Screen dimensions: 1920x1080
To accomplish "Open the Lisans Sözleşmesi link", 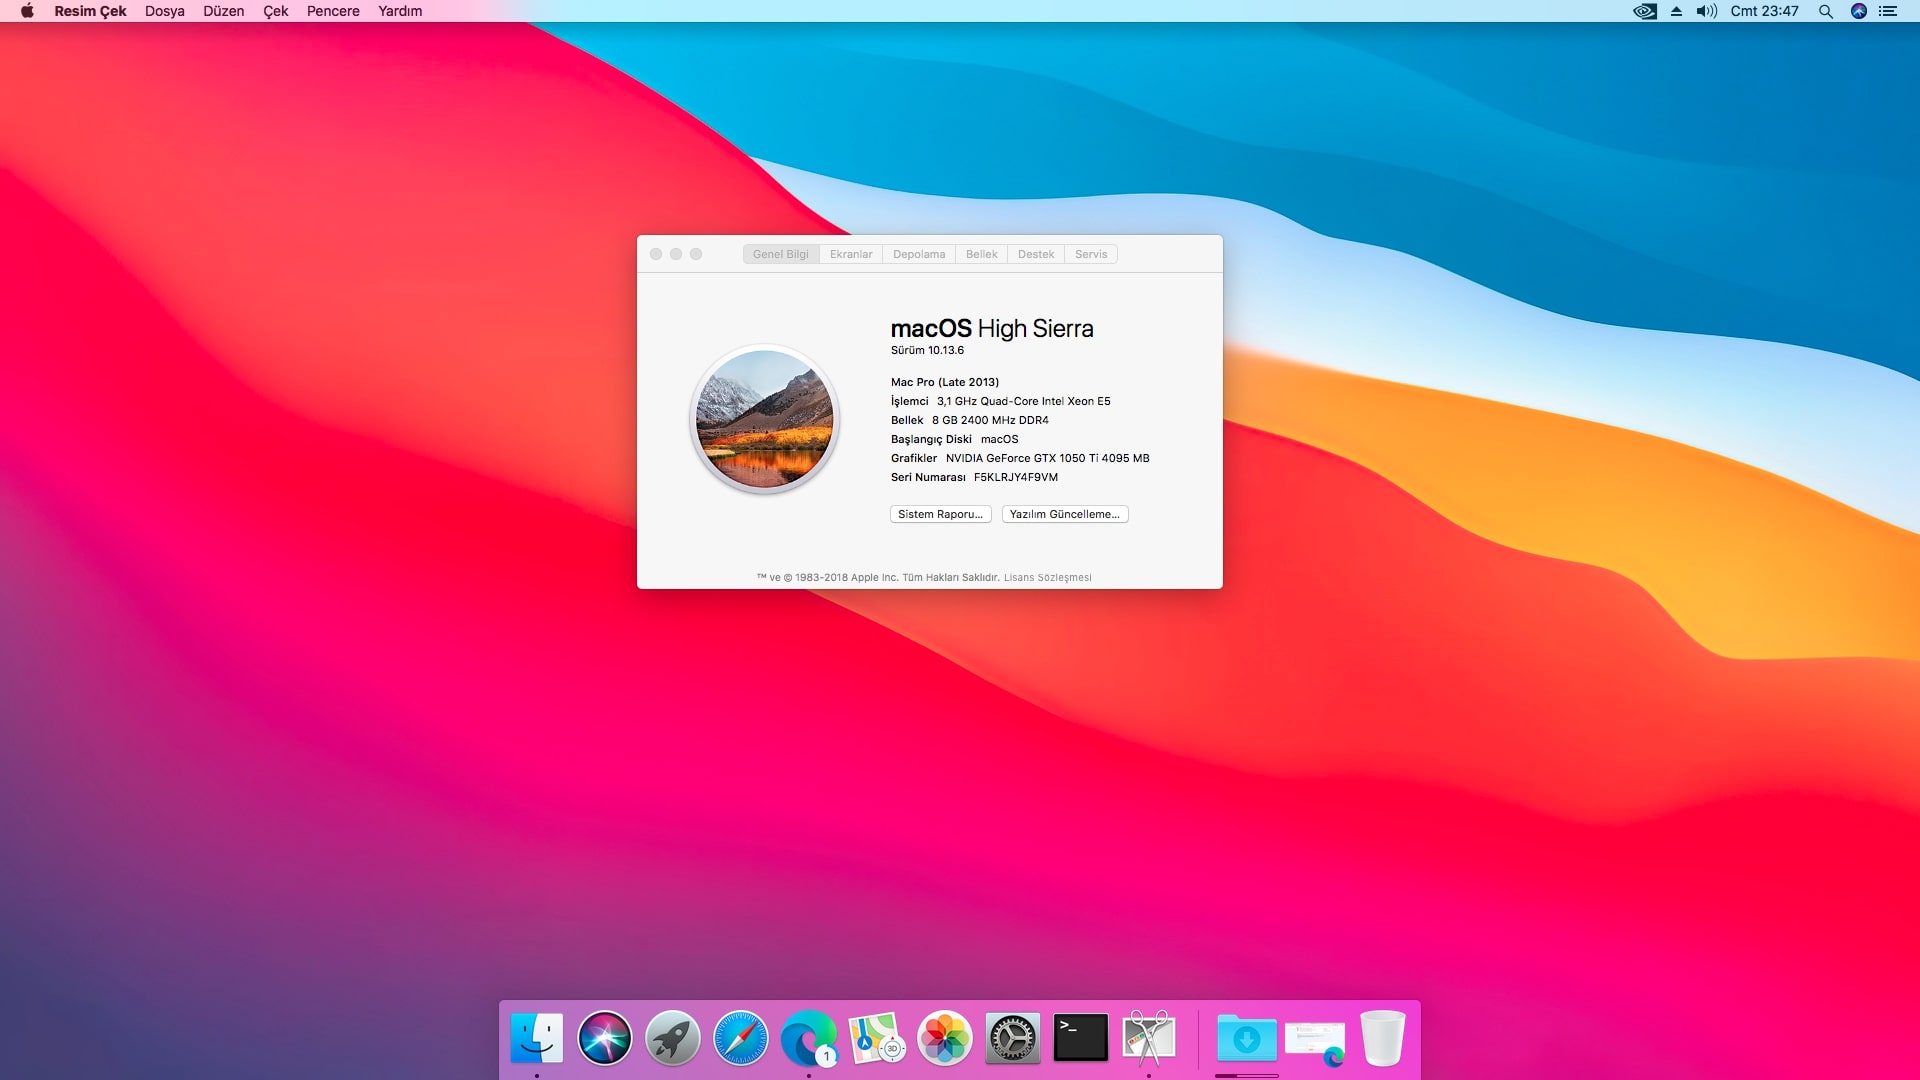I will 1047,578.
